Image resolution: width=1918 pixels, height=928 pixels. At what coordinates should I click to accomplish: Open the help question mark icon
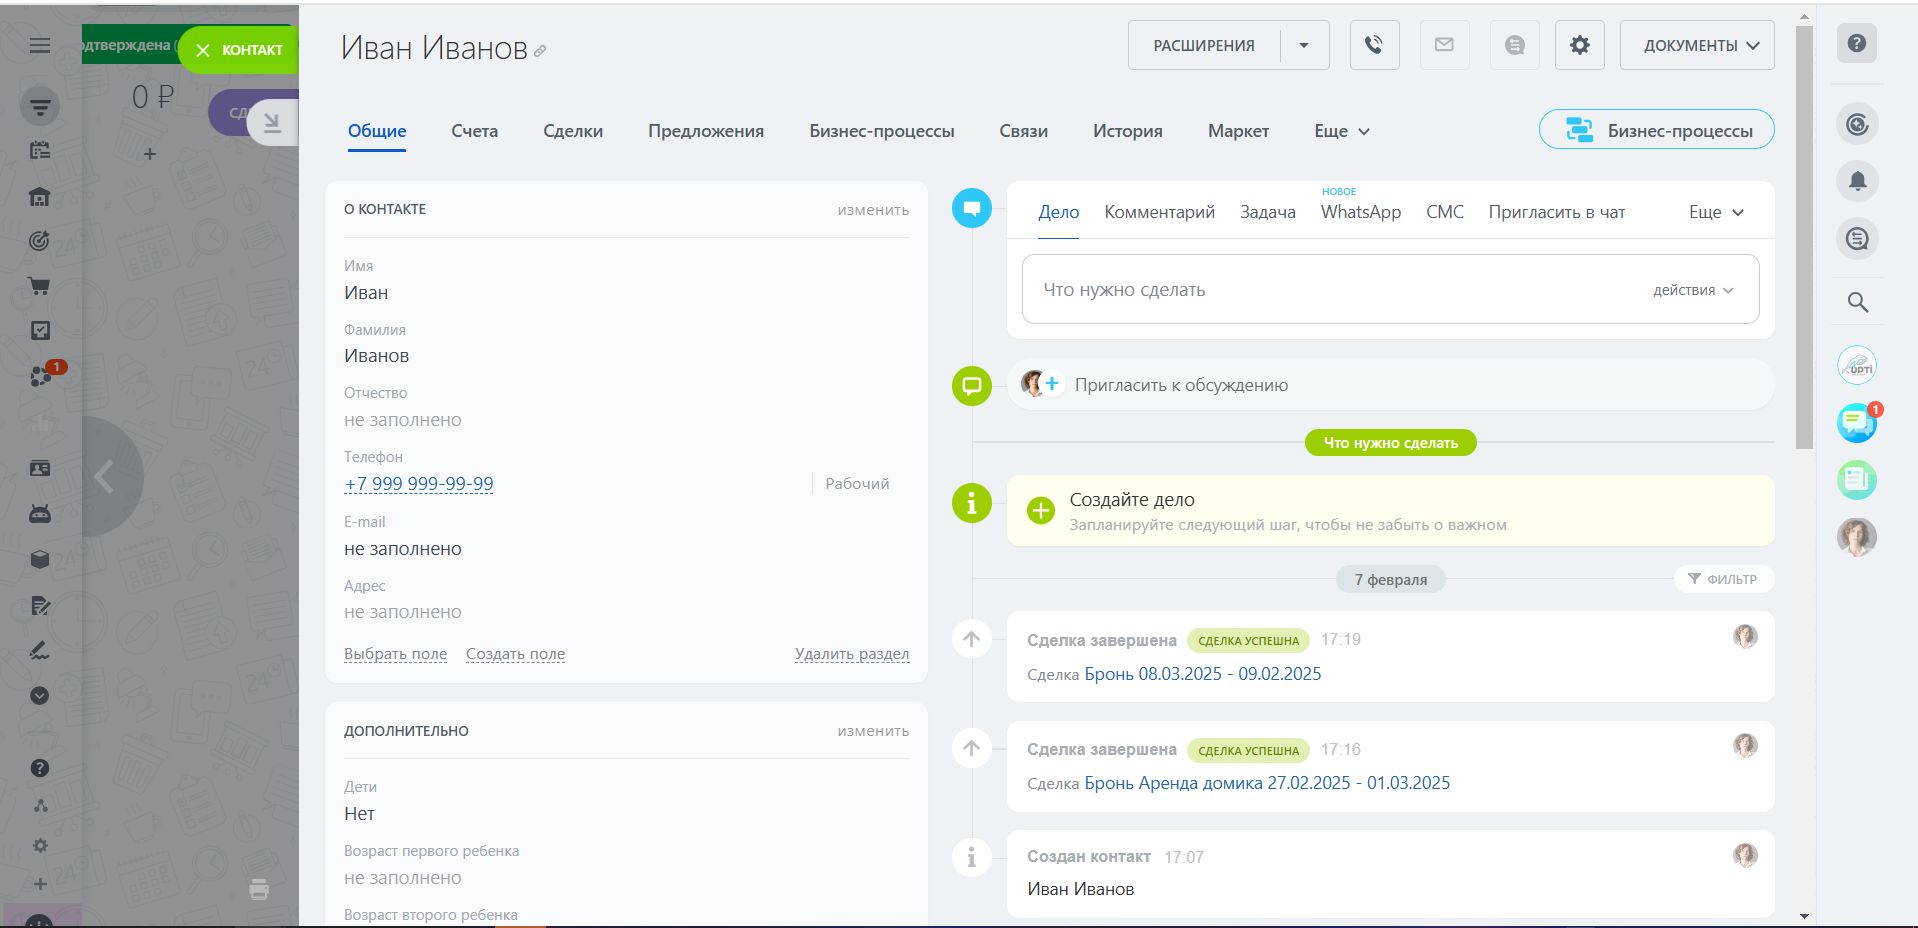(1857, 44)
